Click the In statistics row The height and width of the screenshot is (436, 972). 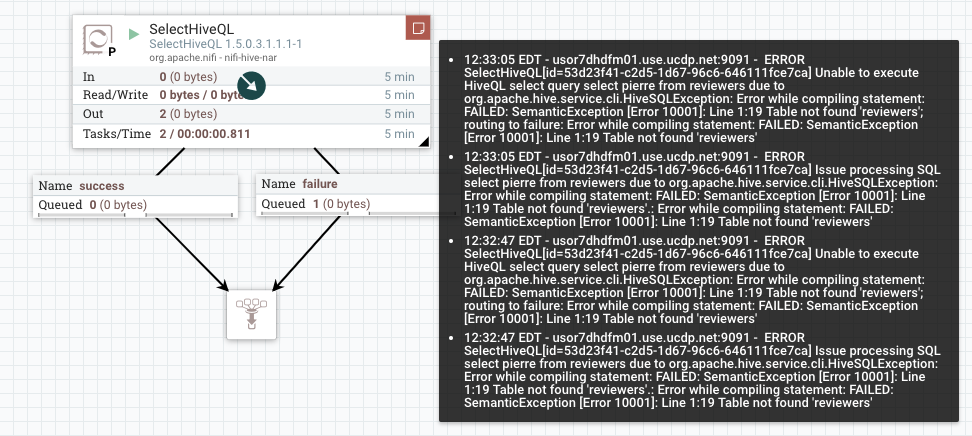click(x=251, y=77)
